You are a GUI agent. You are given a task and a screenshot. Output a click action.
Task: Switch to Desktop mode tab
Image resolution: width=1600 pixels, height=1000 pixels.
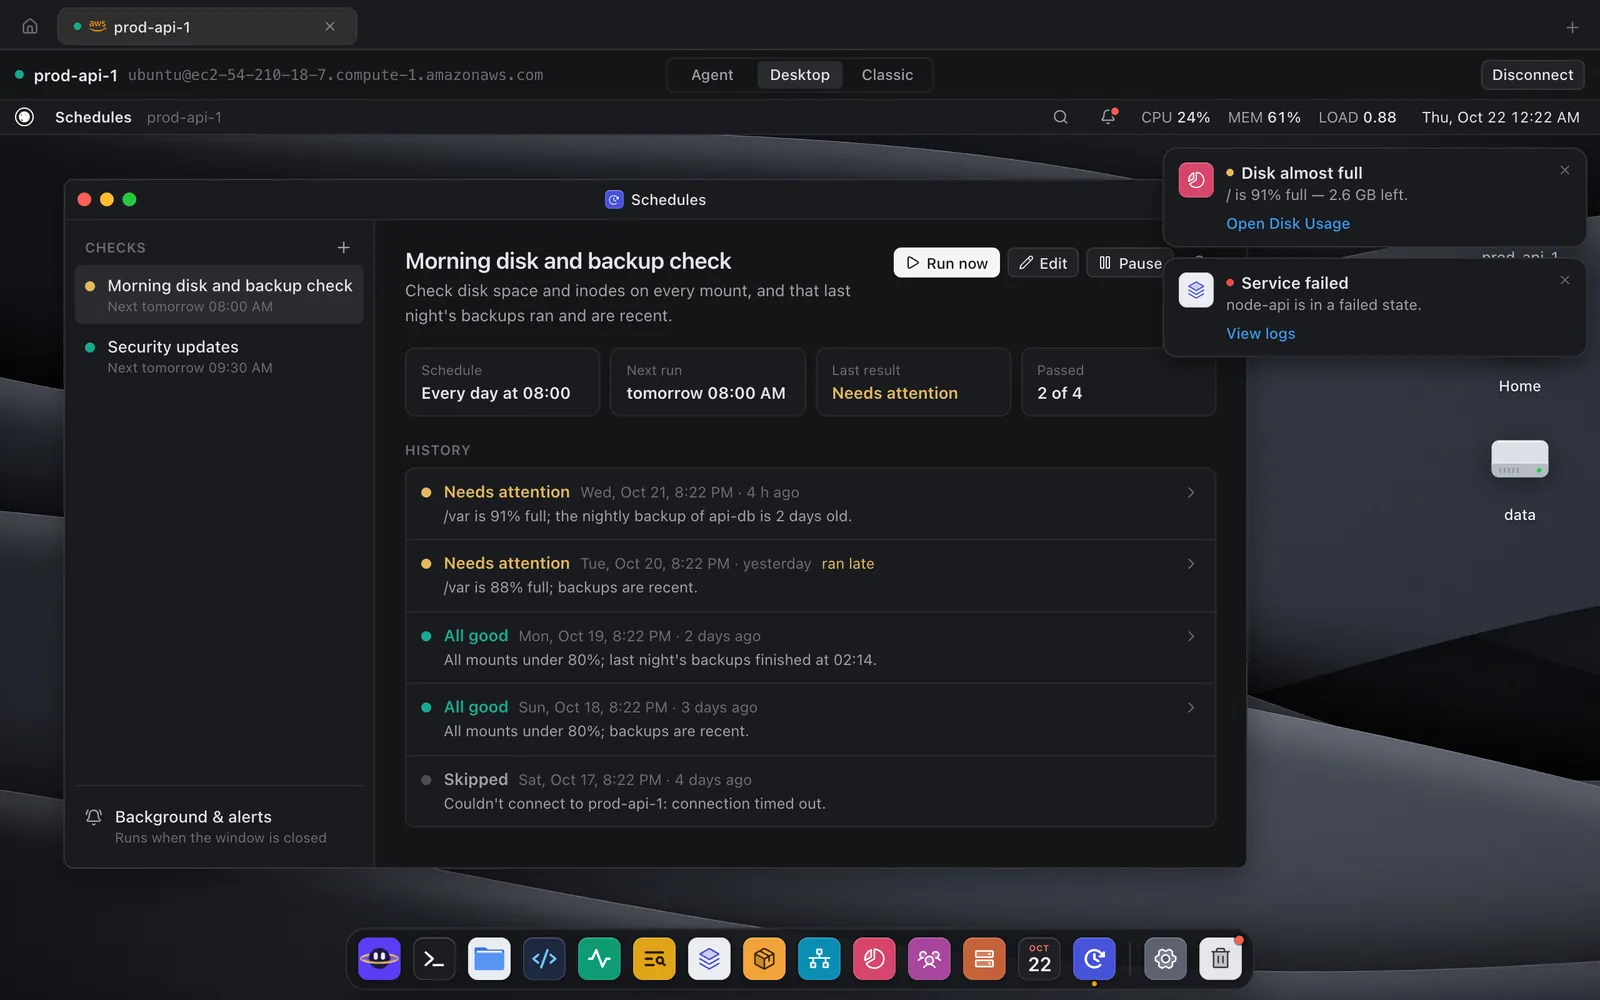800,75
